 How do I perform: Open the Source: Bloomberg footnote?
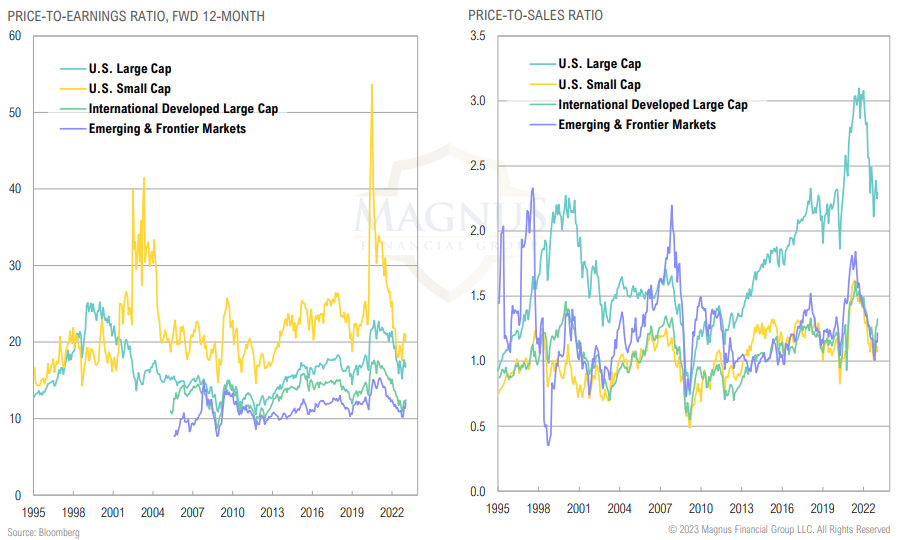coord(43,532)
